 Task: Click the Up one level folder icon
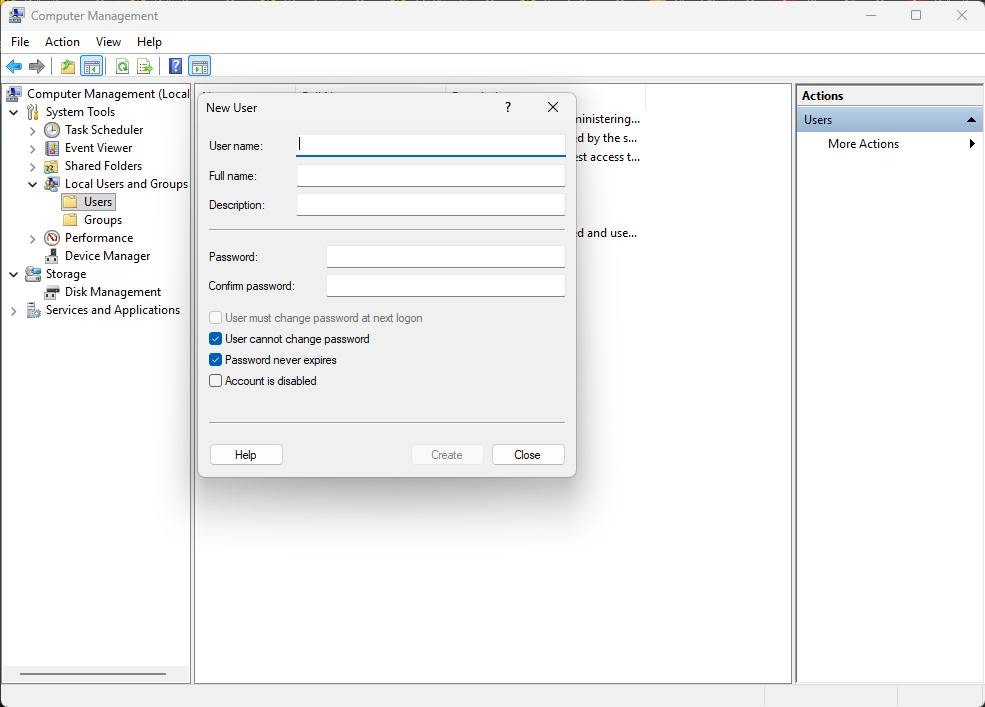click(x=68, y=66)
